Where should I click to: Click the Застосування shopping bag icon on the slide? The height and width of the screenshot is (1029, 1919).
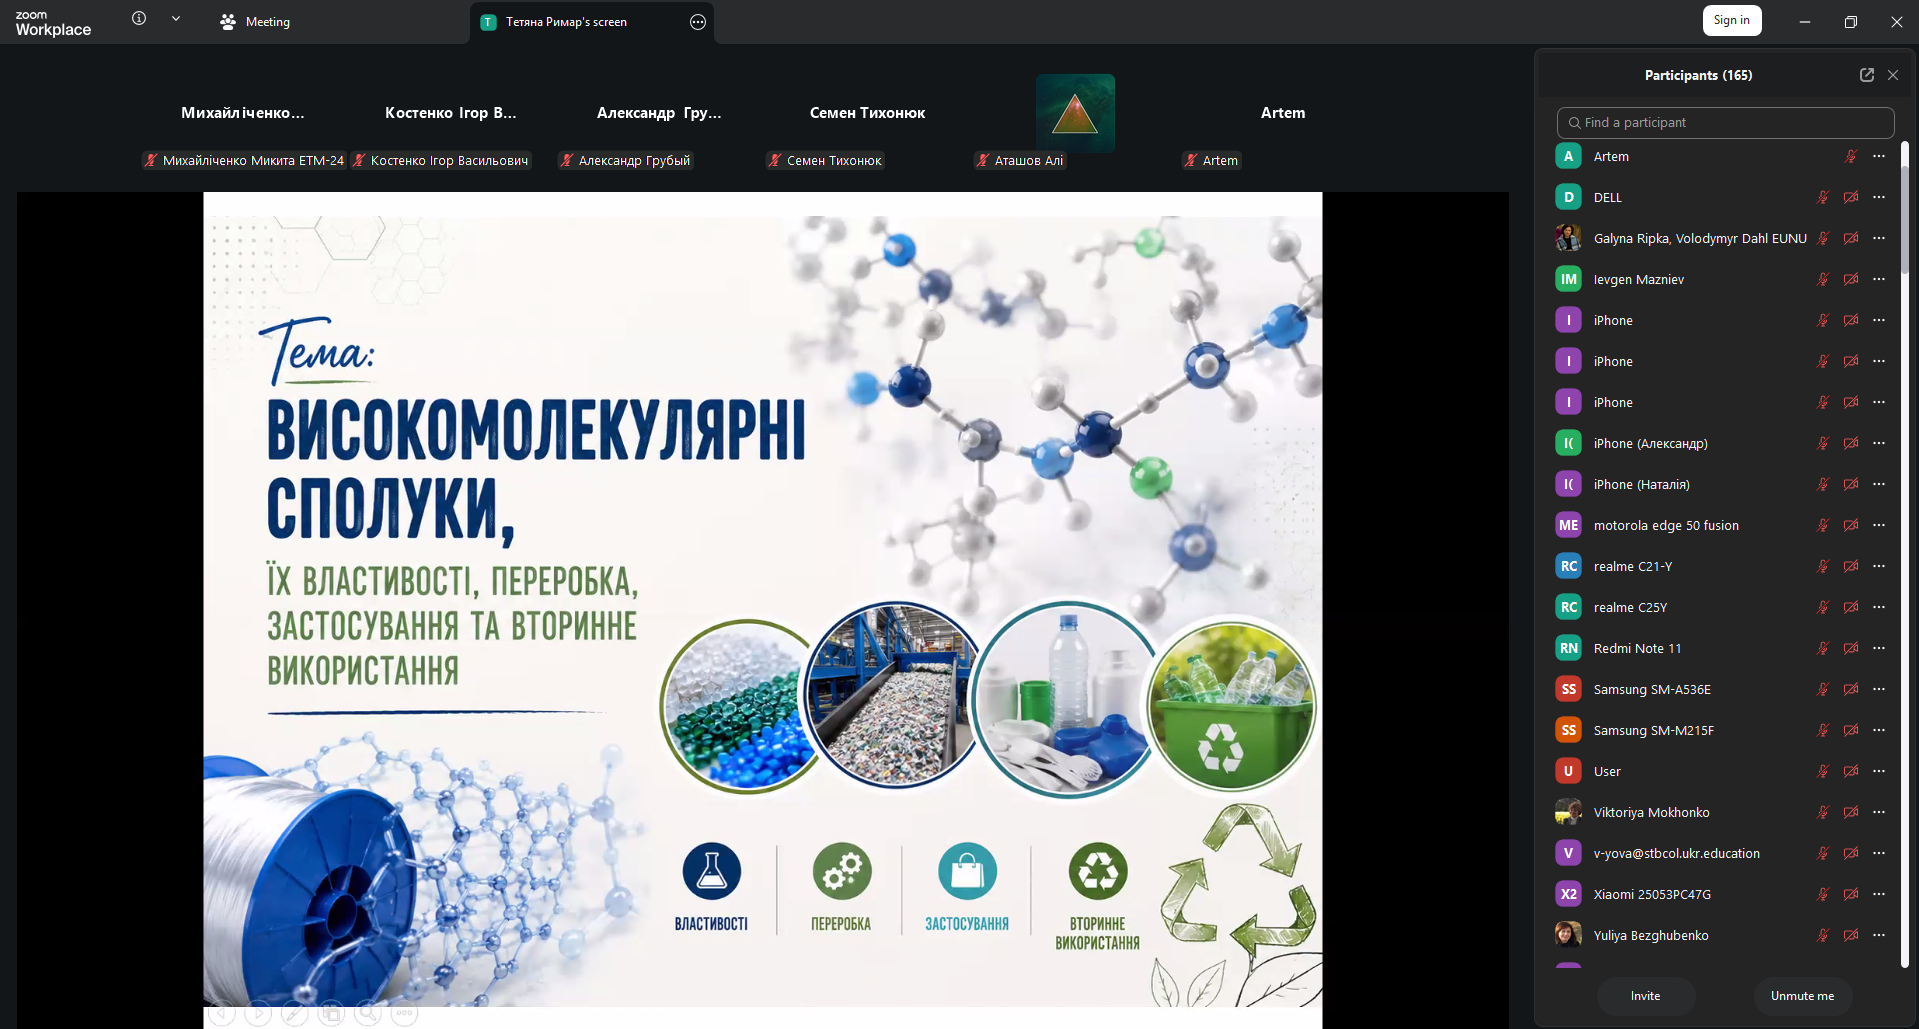point(967,871)
